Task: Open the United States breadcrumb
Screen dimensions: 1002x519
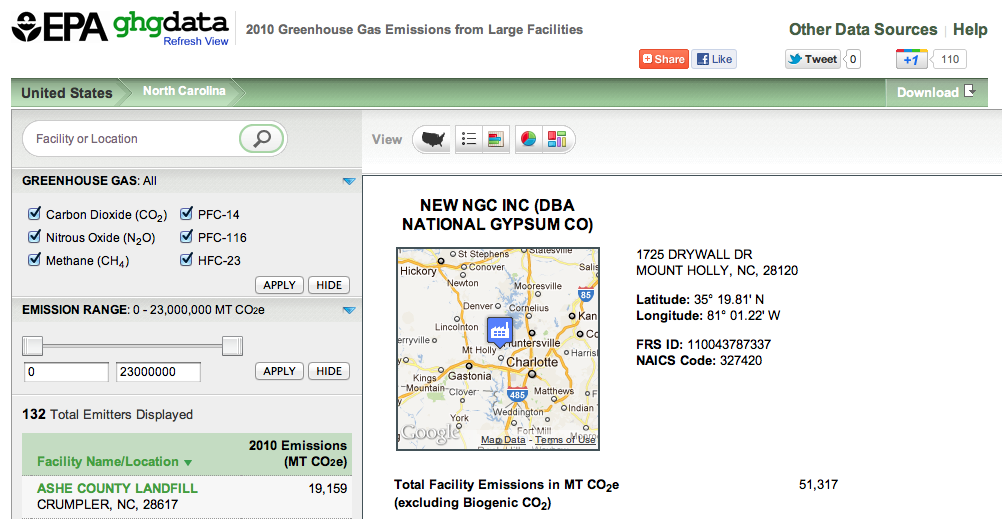Action: click(66, 93)
